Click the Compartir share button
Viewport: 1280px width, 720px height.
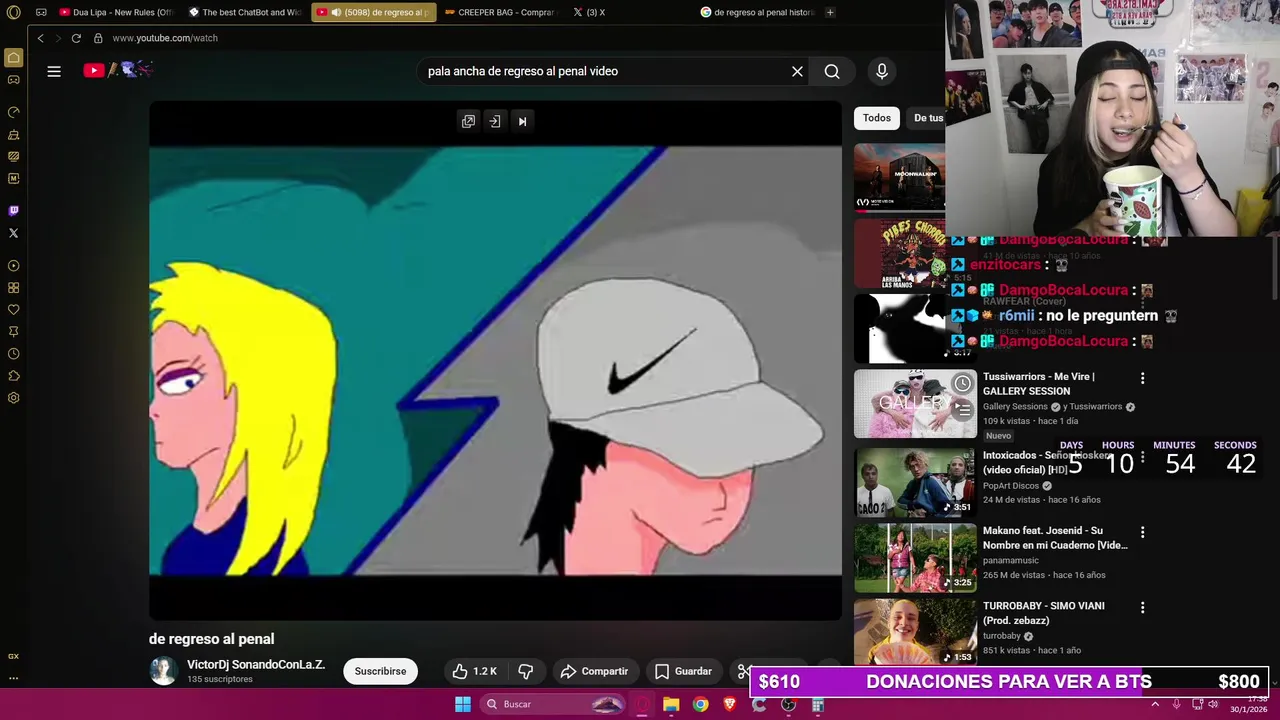[595, 671]
